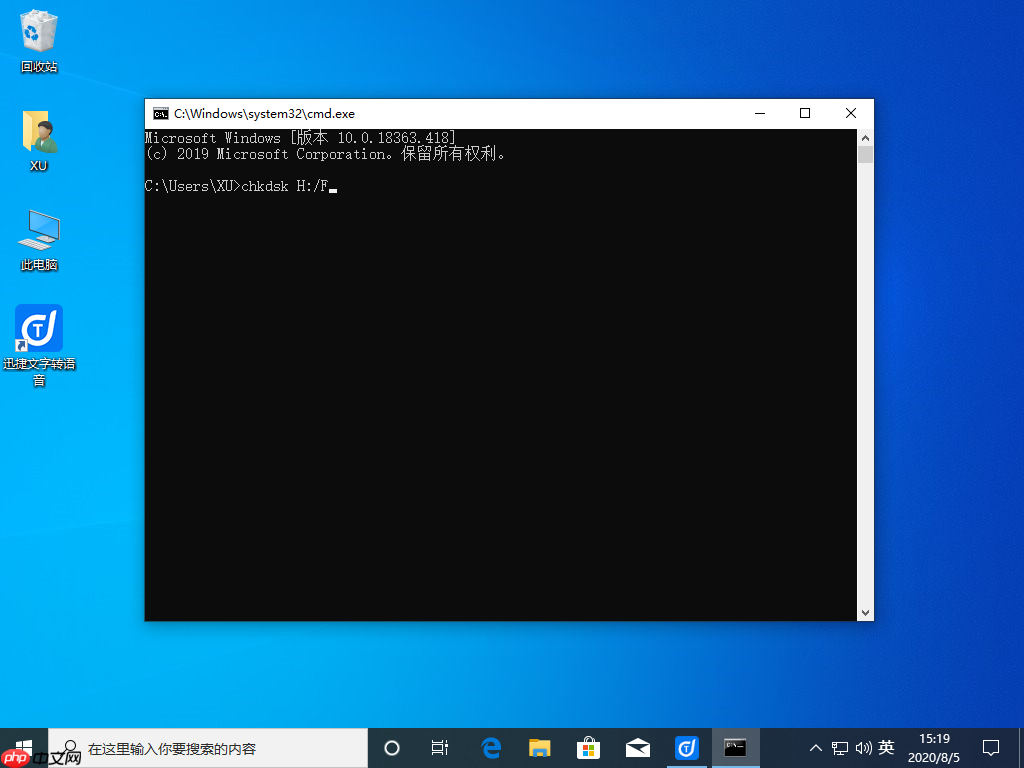Expand hidden tray icons with the chevron

816,747
